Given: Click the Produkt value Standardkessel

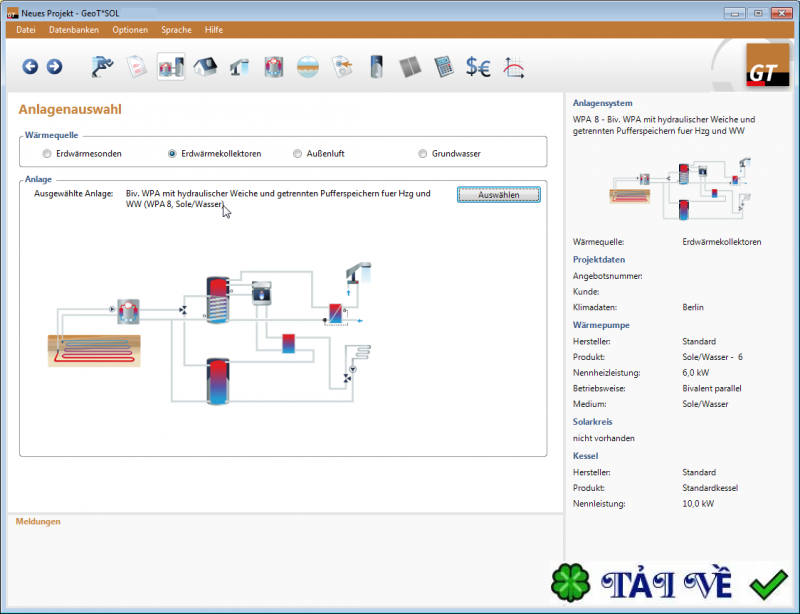Looking at the screenshot, I should [x=710, y=488].
